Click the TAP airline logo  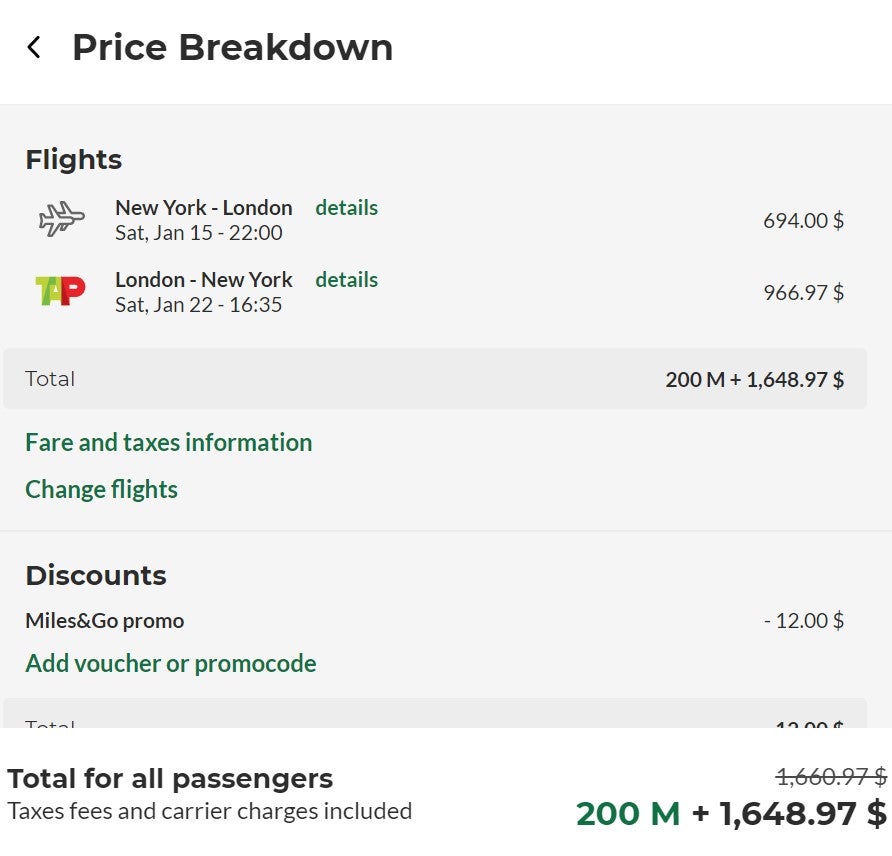tap(60, 291)
